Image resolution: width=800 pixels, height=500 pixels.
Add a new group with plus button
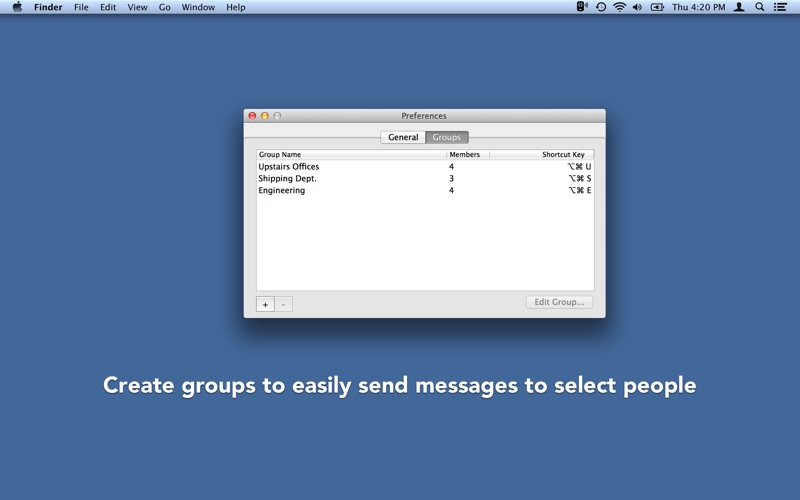[x=265, y=304]
